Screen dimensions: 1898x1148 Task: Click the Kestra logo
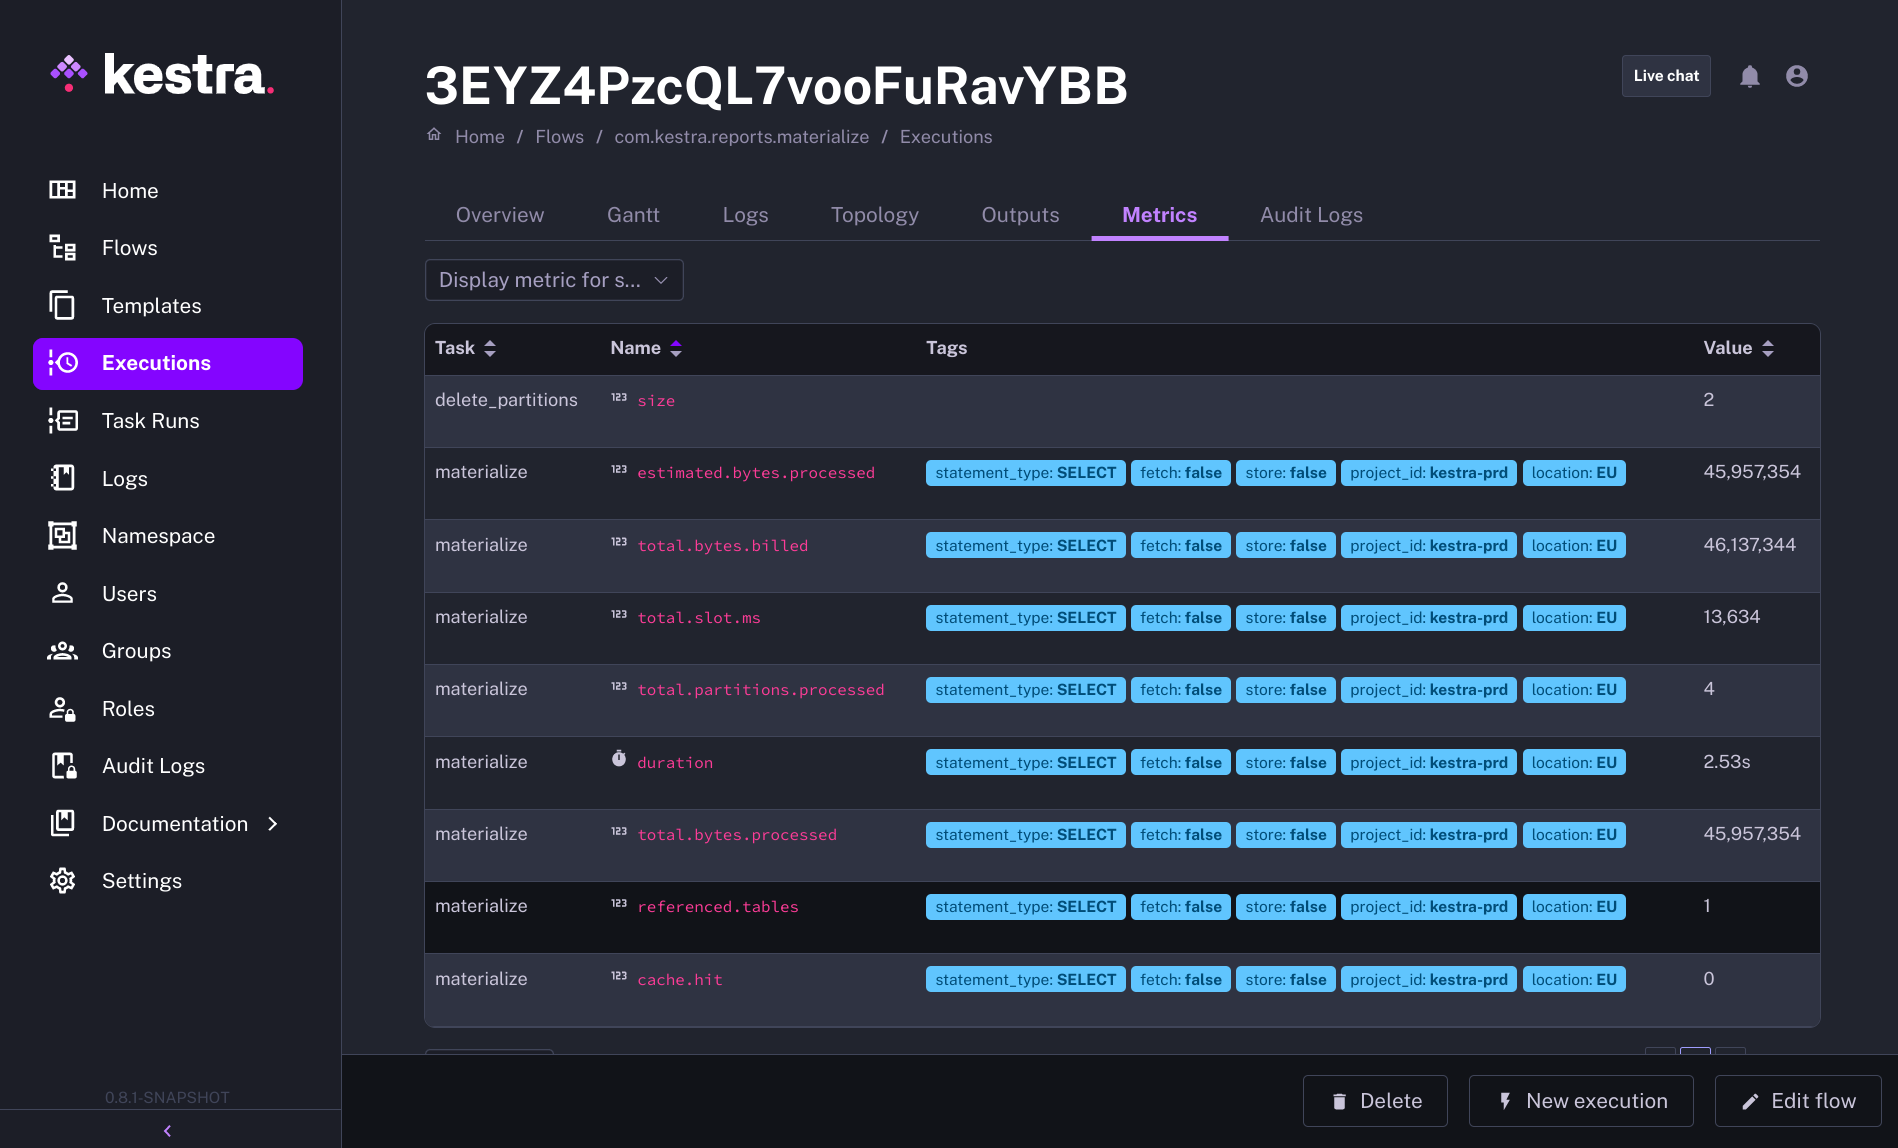pyautogui.click(x=162, y=75)
